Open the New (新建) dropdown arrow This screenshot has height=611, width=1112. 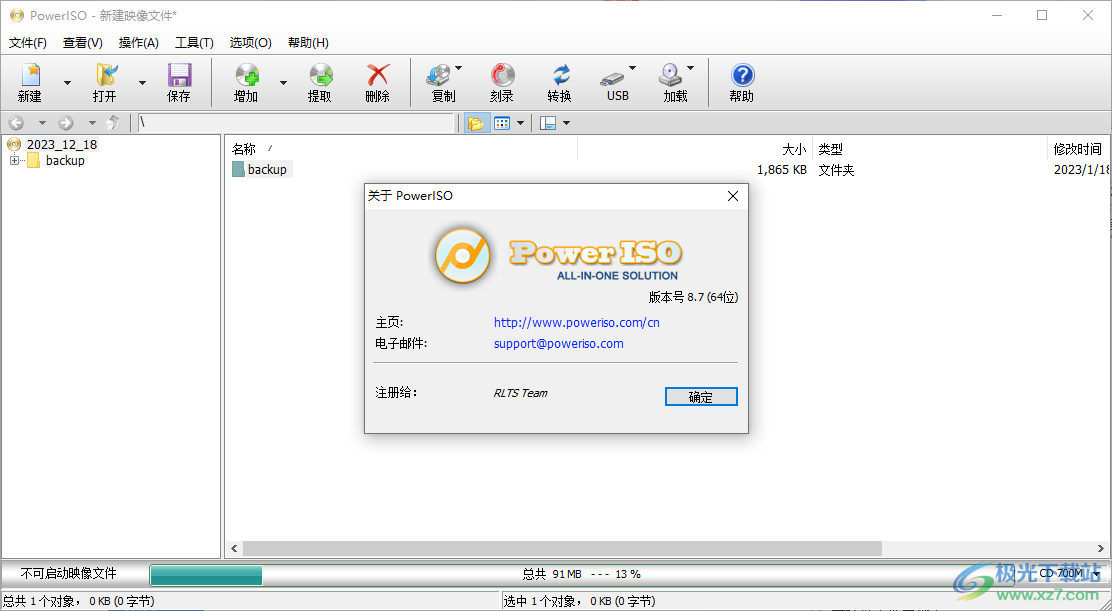67,83
